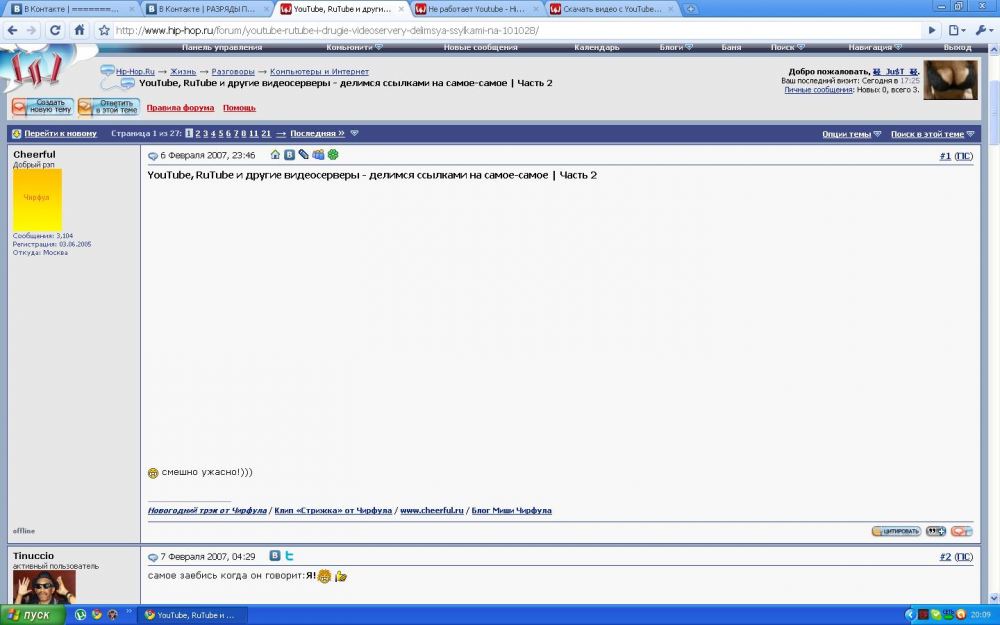Screen dimensions: 1000x625
Task: Open the Разговоры breadcrumb link
Action: (233, 71)
